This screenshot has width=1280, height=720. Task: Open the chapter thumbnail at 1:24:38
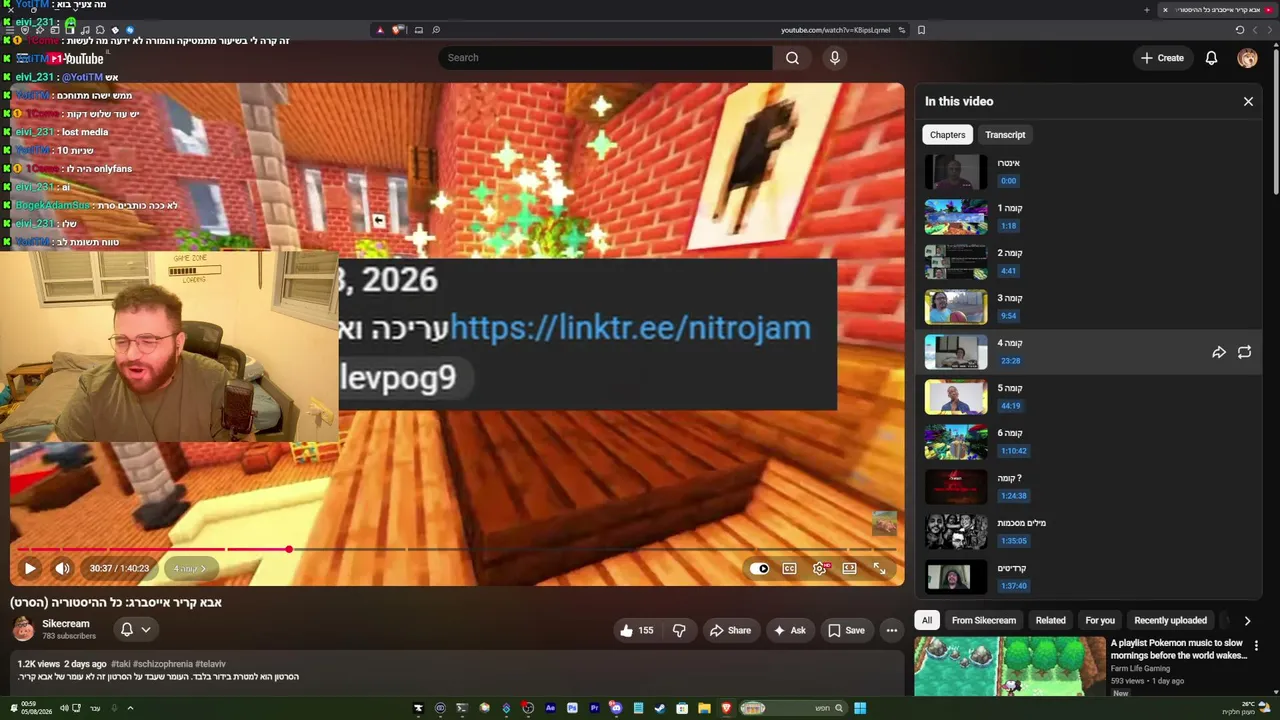956,487
